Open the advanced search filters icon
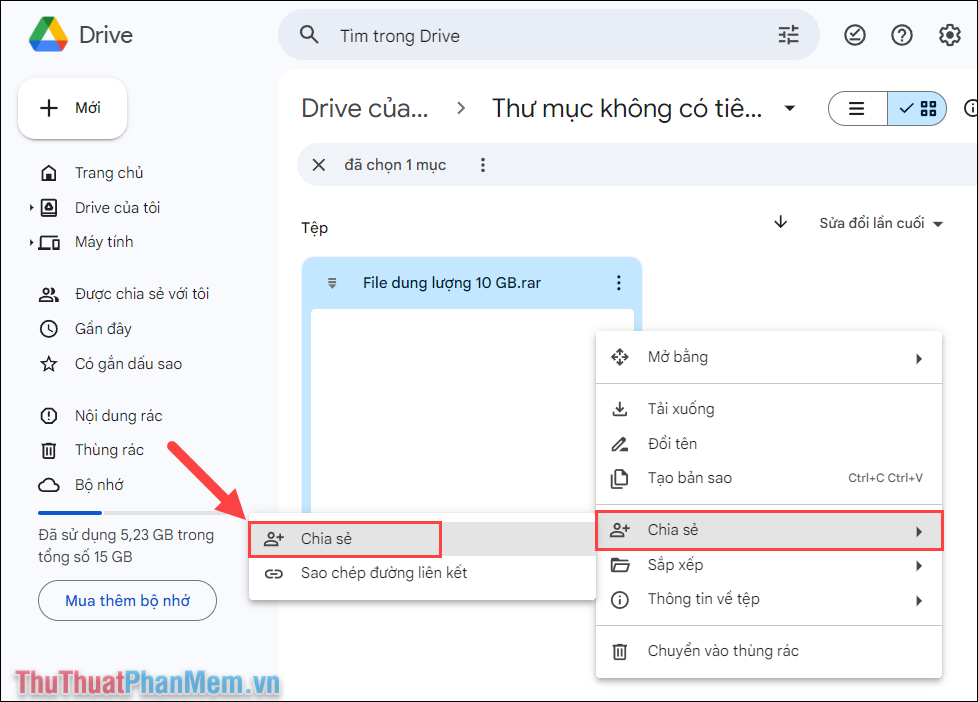Screen dimensions: 978x702 pyautogui.click(x=788, y=35)
